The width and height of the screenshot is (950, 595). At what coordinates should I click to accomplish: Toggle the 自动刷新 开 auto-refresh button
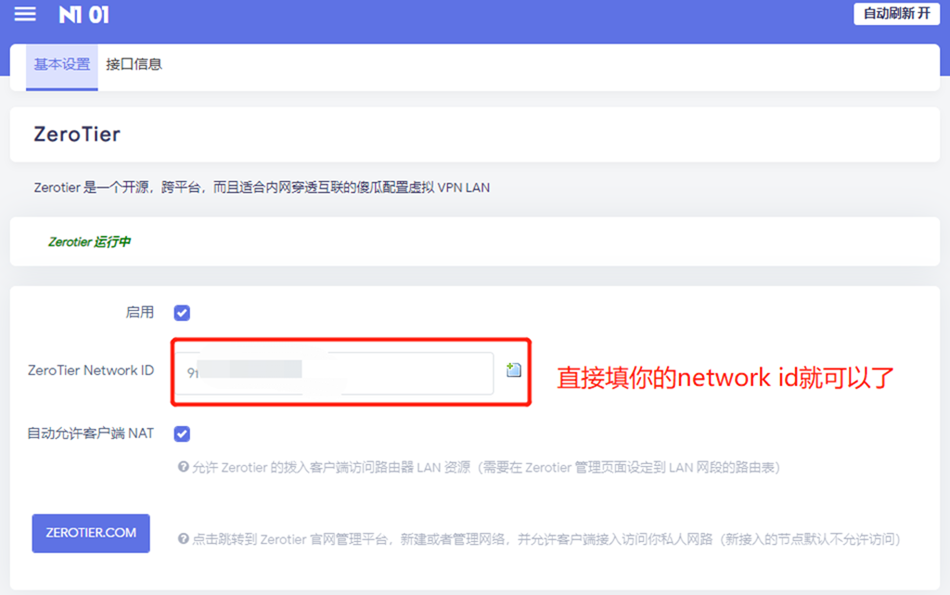897,14
